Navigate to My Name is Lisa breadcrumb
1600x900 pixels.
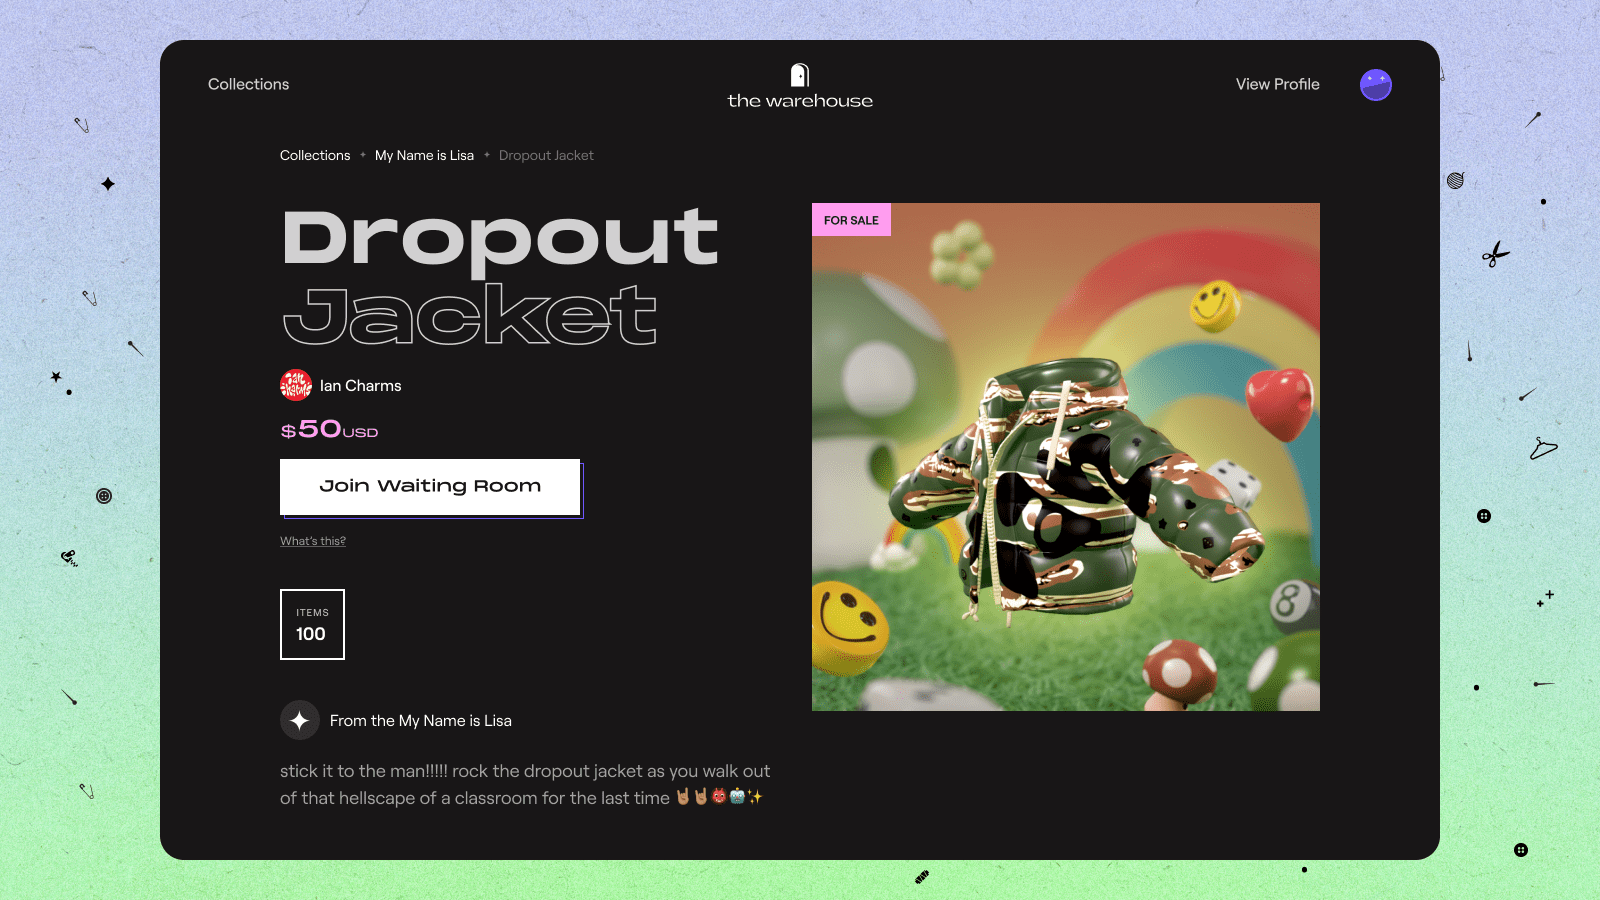[x=424, y=155]
